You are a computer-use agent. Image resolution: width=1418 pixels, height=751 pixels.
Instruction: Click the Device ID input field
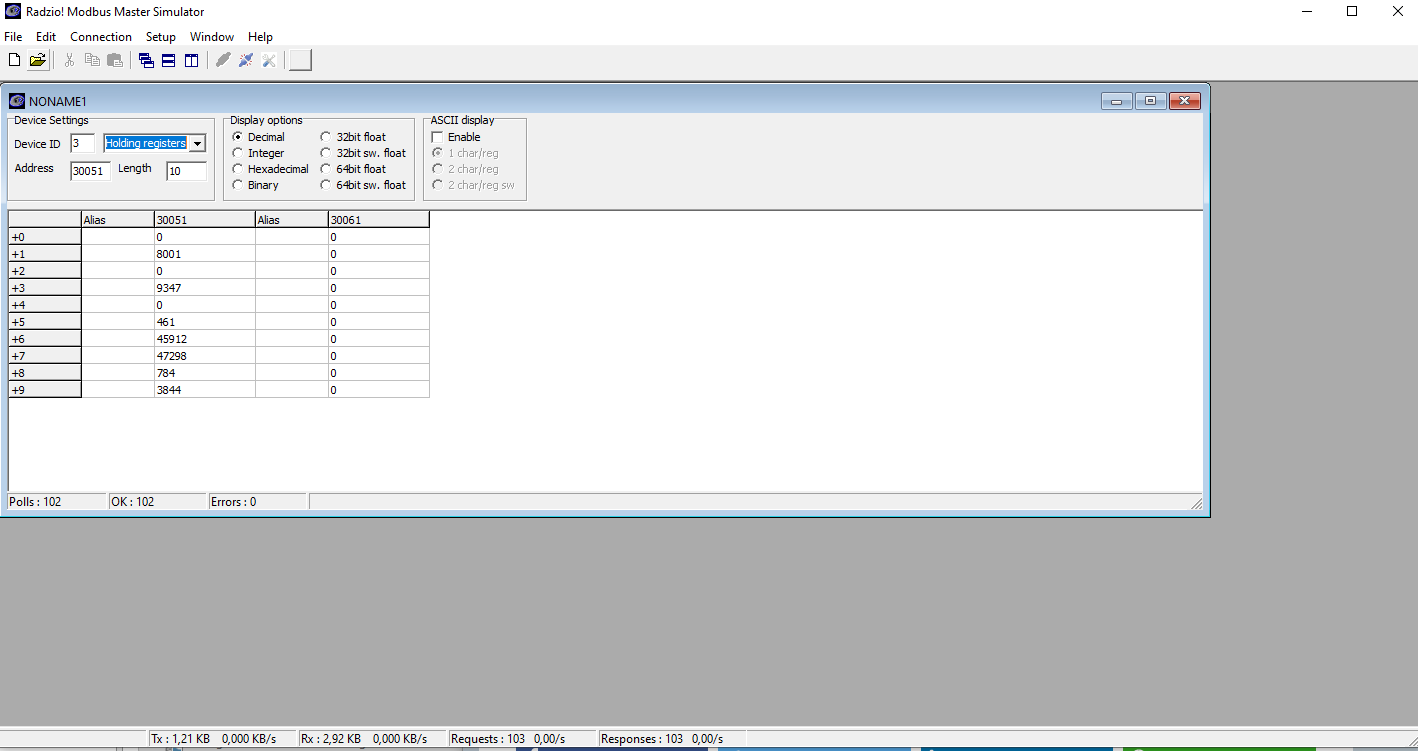tap(83, 144)
